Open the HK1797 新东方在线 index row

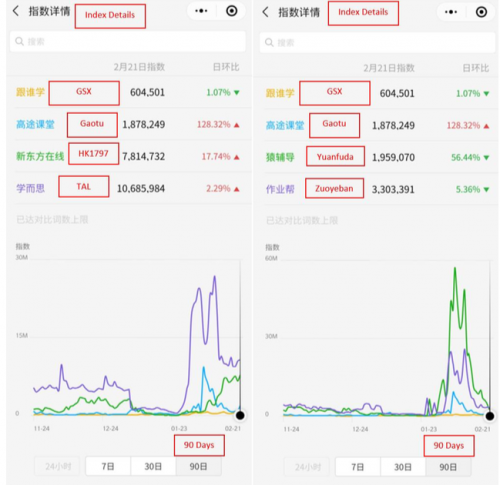coord(128,156)
